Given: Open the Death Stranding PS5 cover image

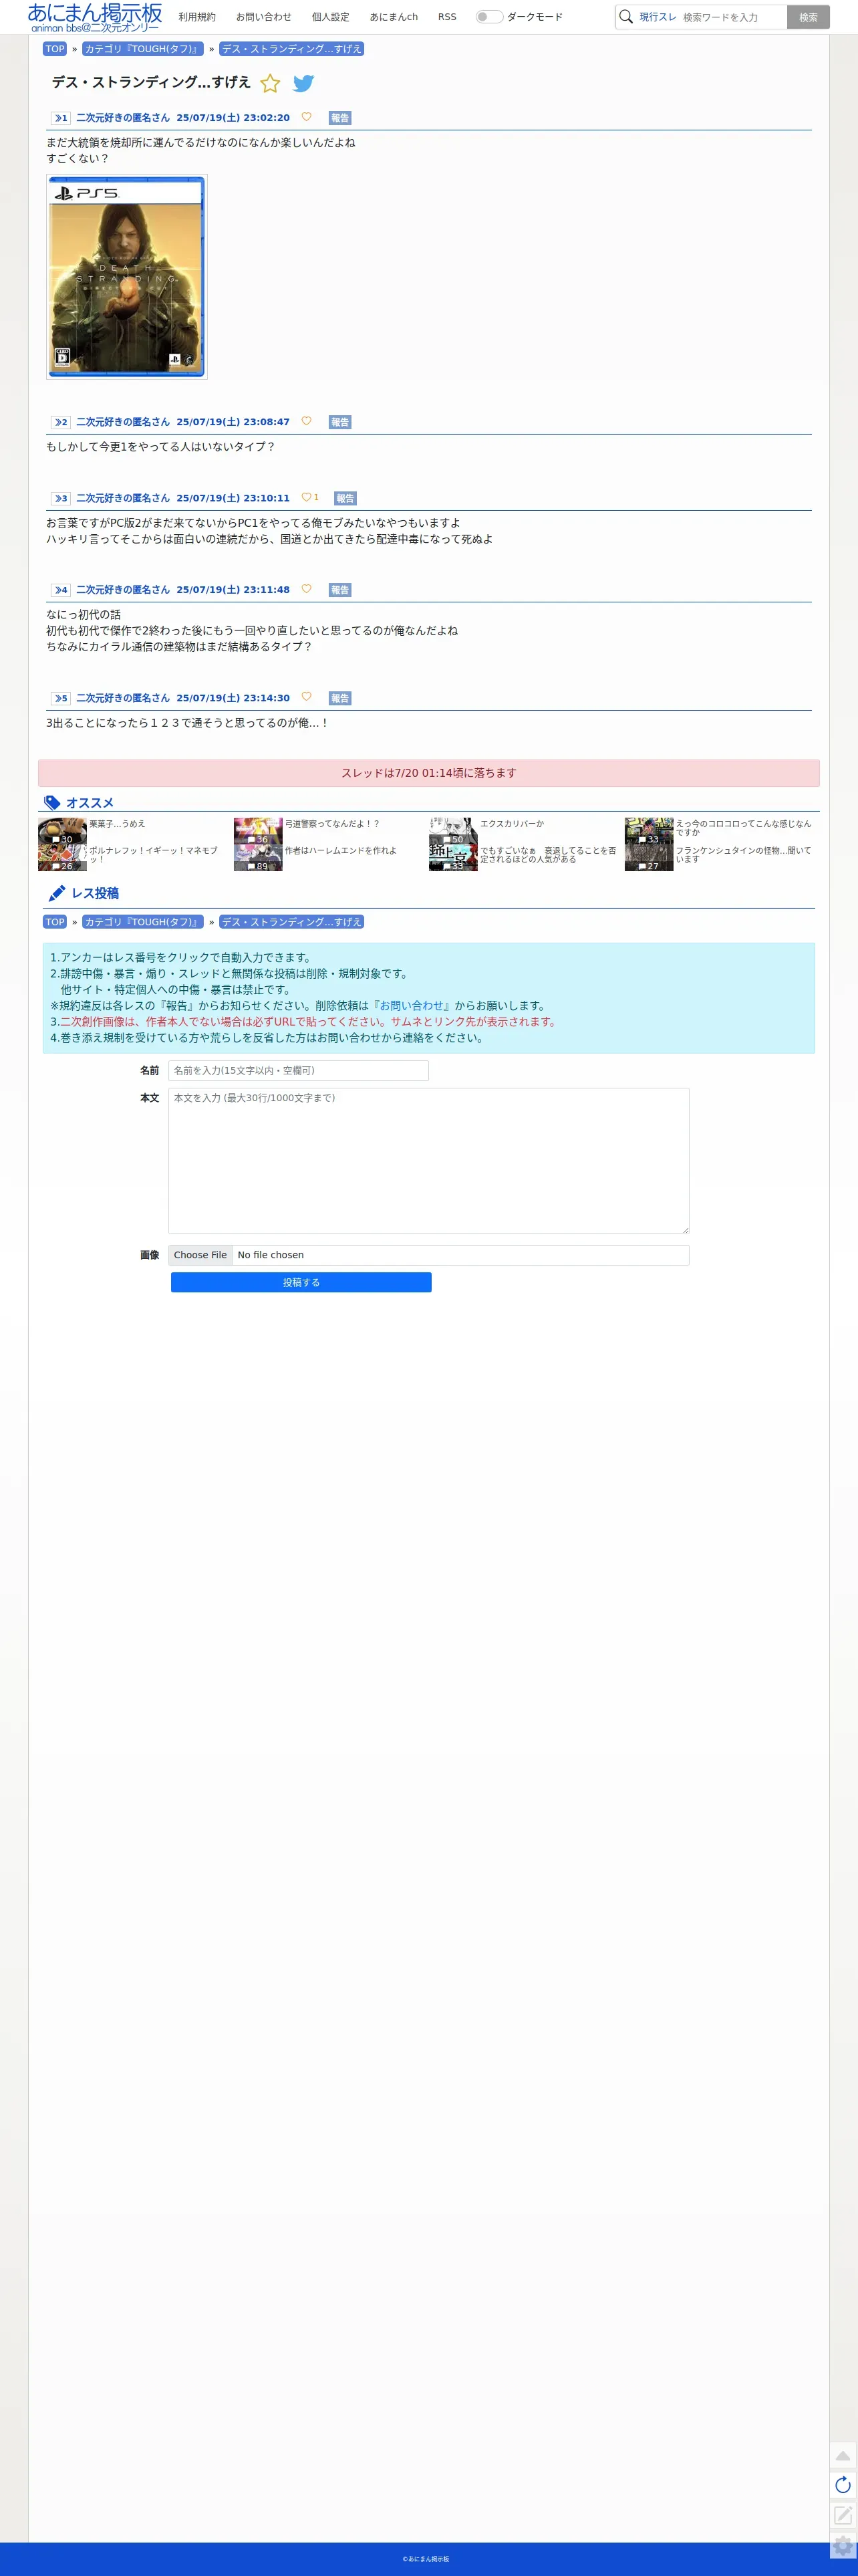Looking at the screenshot, I should click(127, 277).
